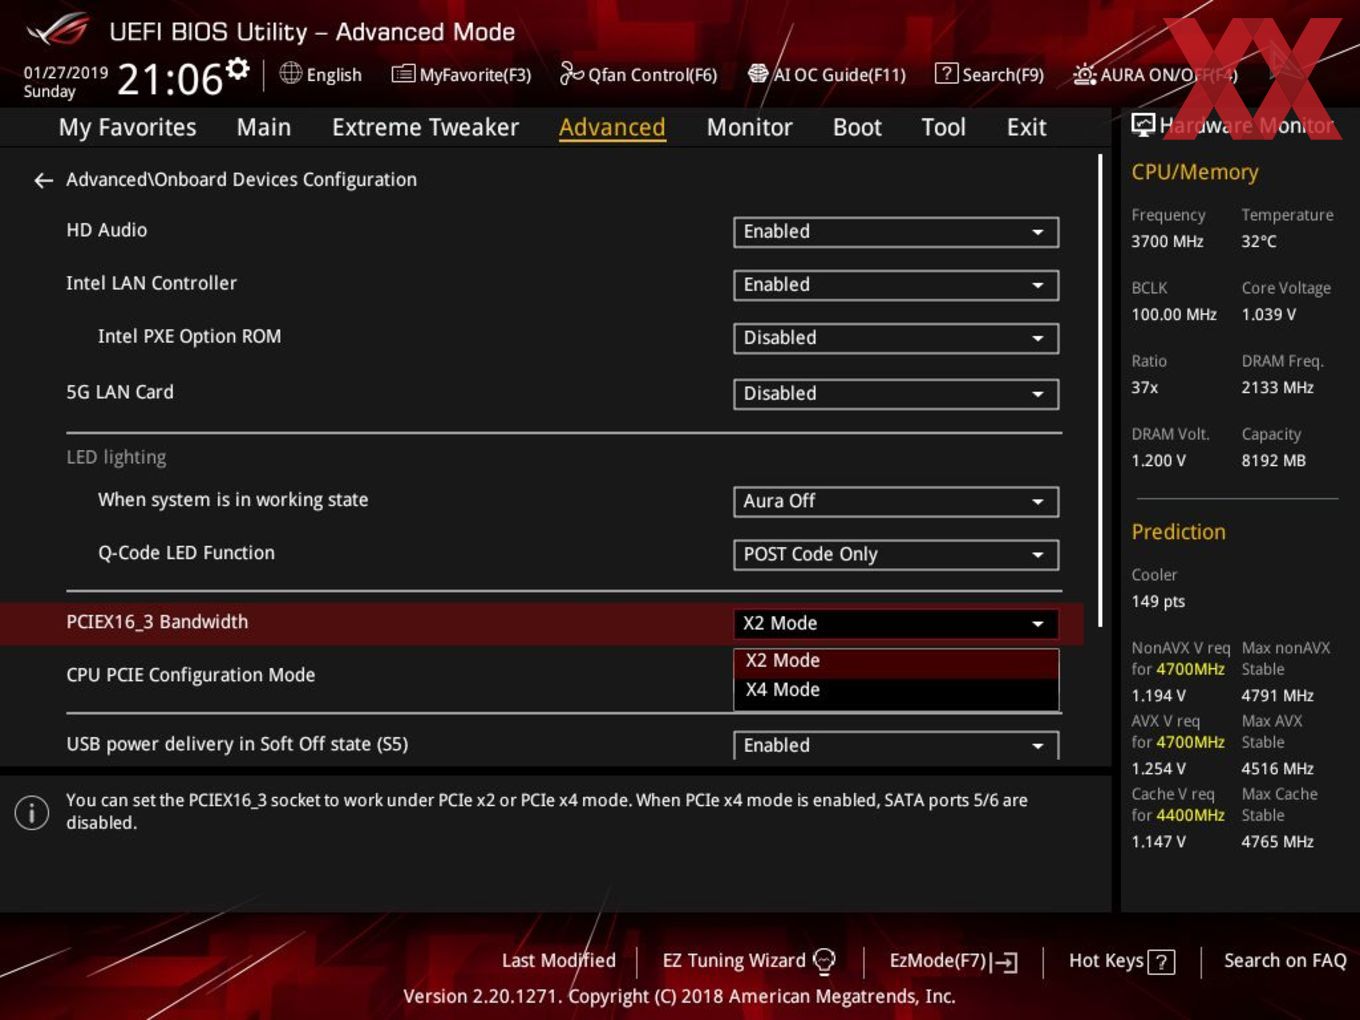Open the Intel PXE Option ROM dropdown

pos(895,338)
